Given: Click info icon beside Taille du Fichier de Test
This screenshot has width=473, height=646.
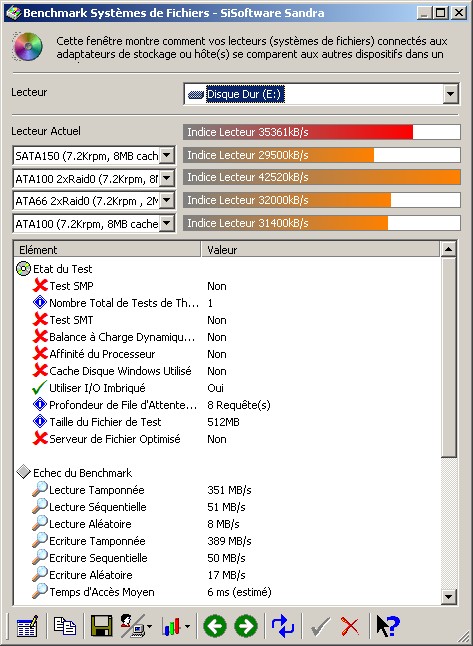Looking at the screenshot, I should [x=40, y=422].
